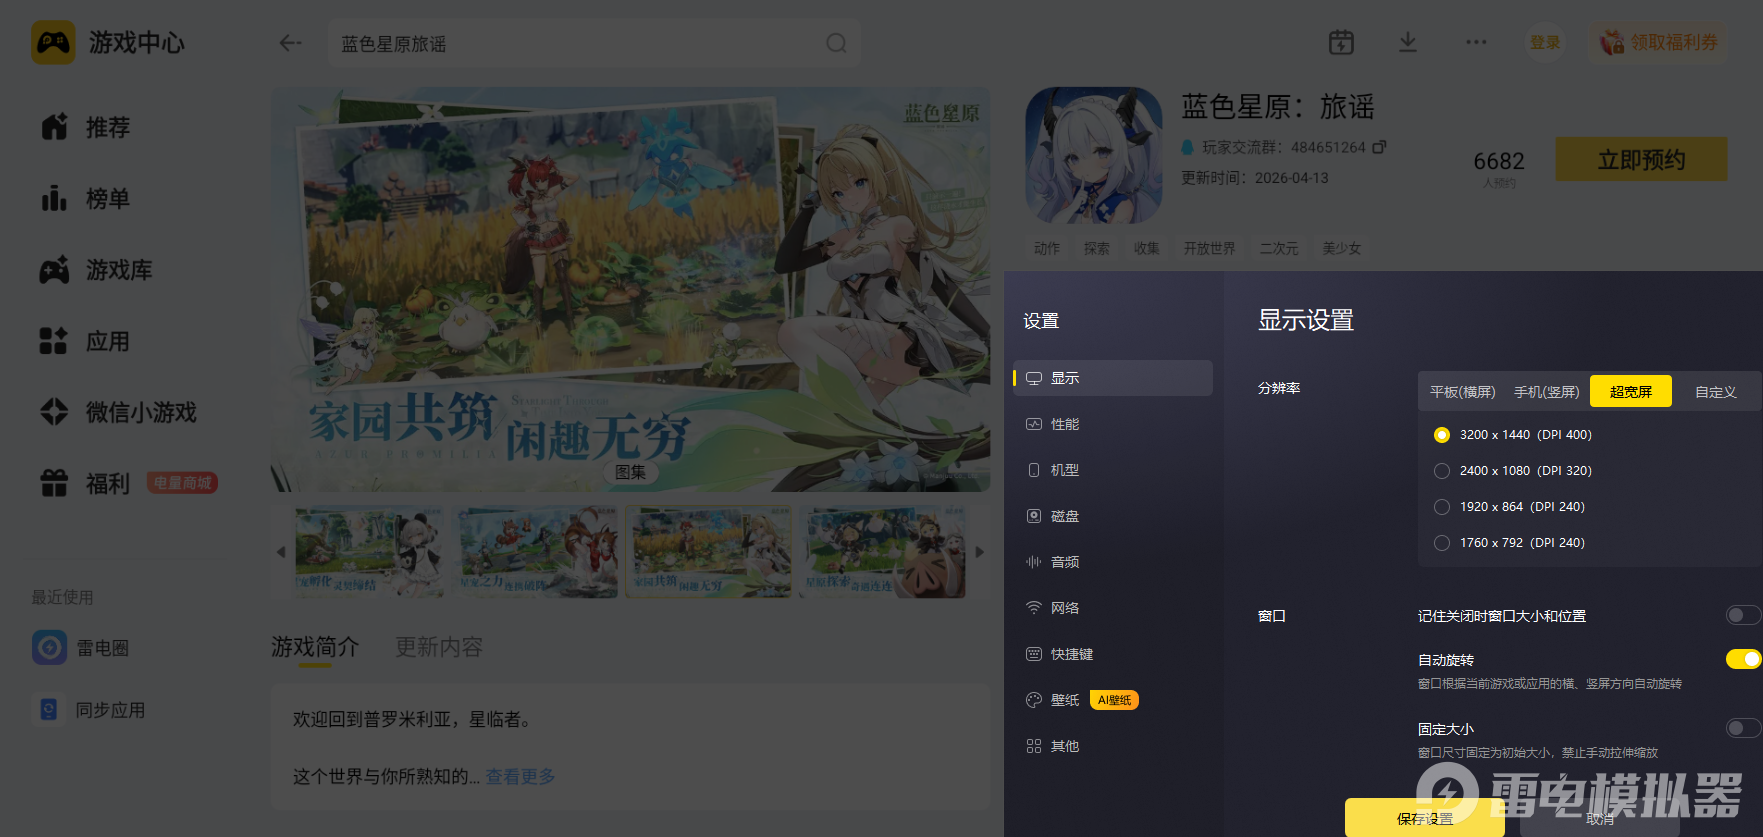
Task: Open second screenshot thumbnail 星宠之力
Action: click(x=537, y=552)
